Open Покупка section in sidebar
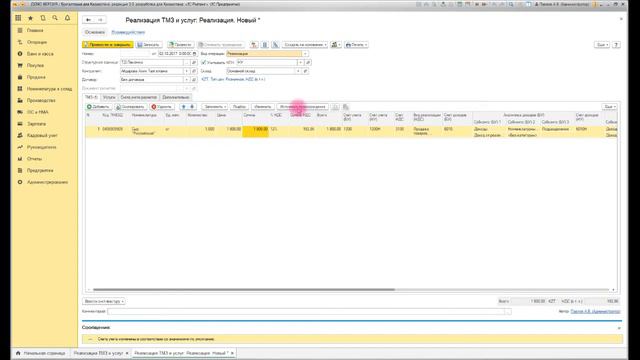 36,65
